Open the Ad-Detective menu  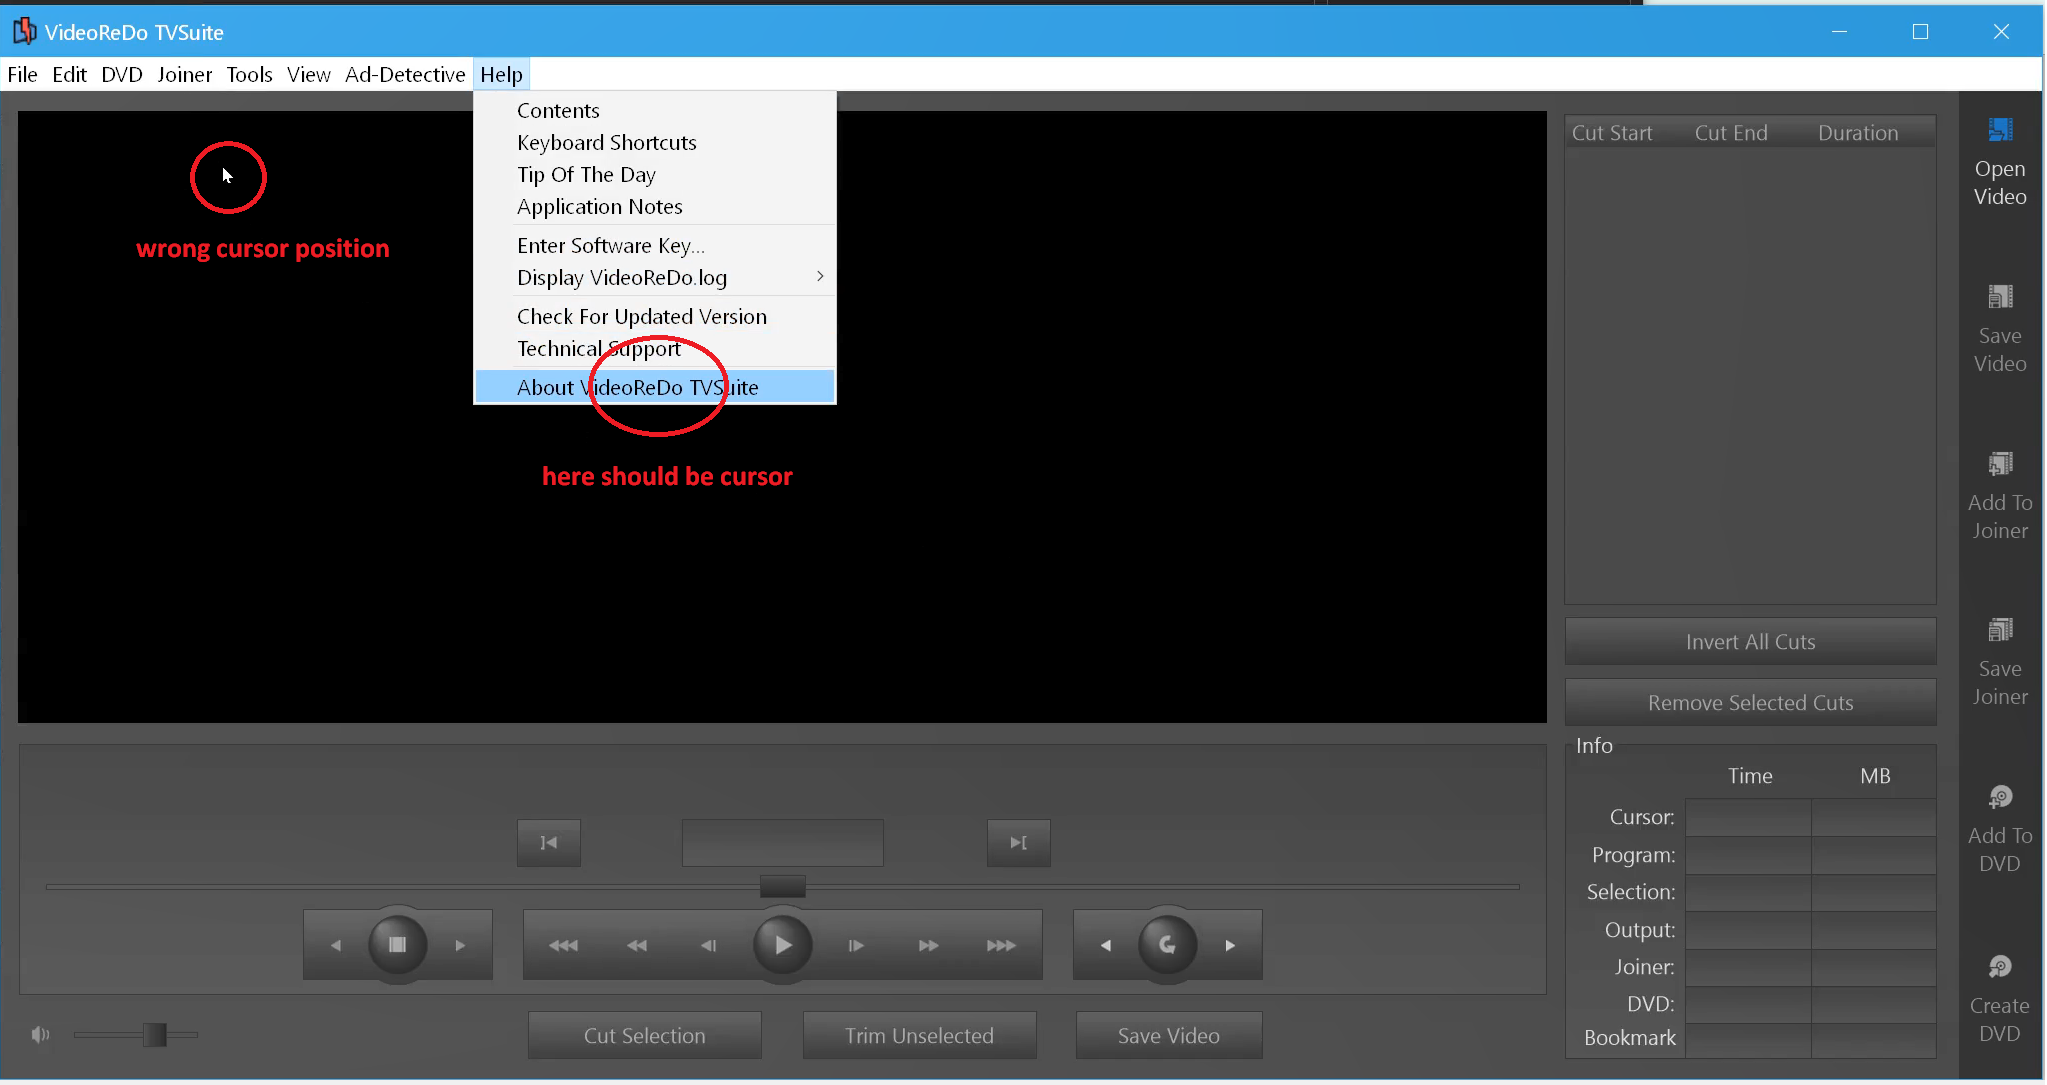(x=404, y=74)
